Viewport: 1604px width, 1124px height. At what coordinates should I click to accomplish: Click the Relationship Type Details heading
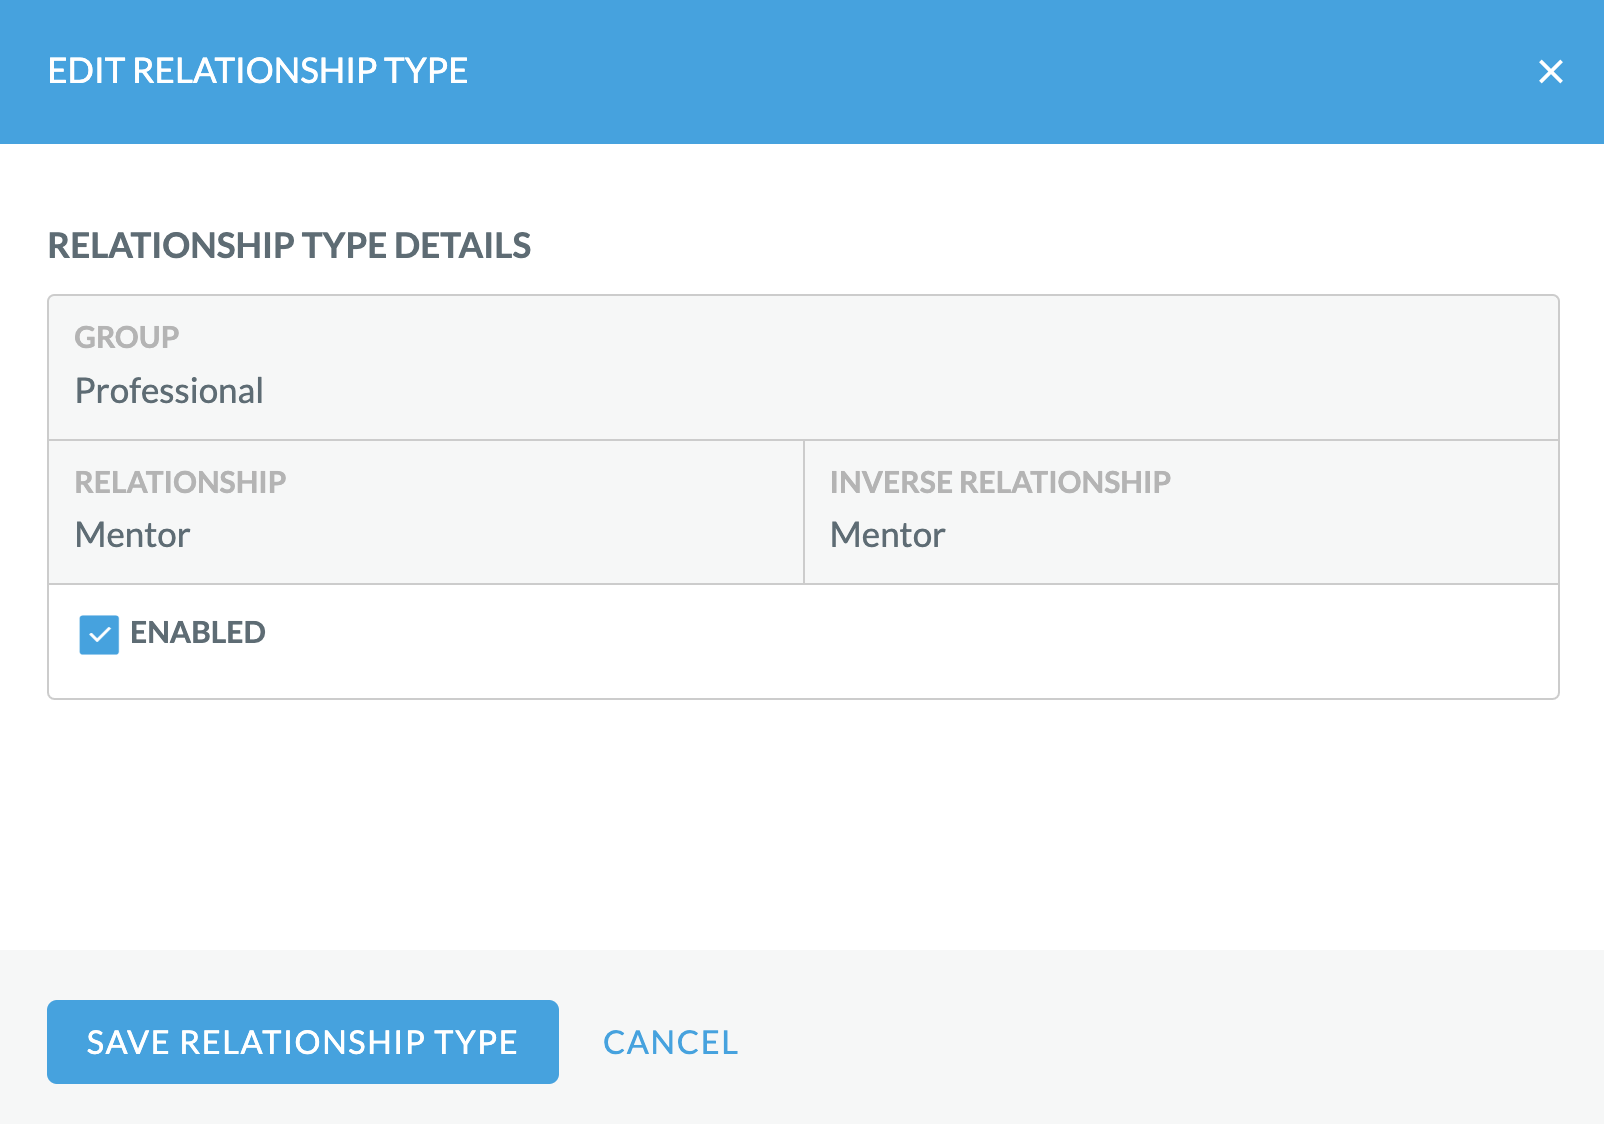point(289,246)
